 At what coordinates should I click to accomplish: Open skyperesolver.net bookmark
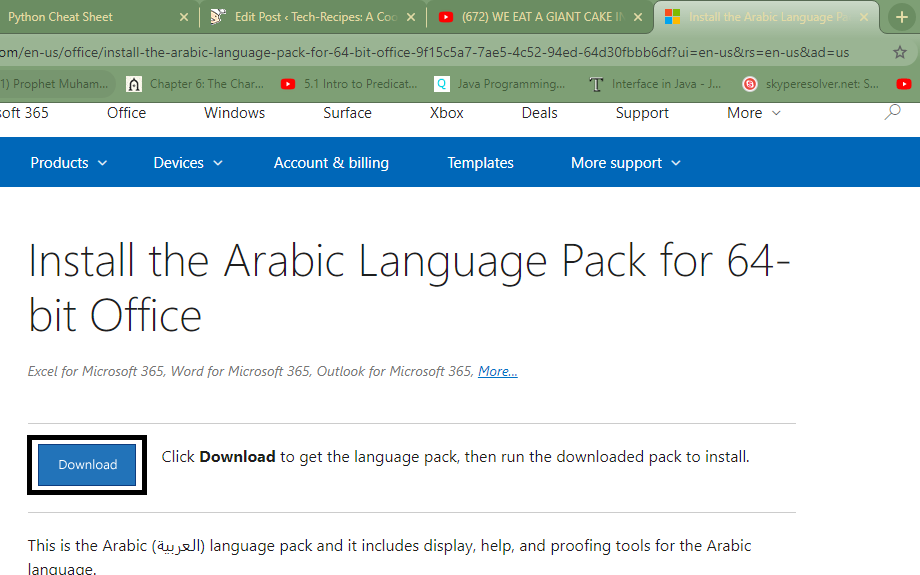tap(810, 84)
